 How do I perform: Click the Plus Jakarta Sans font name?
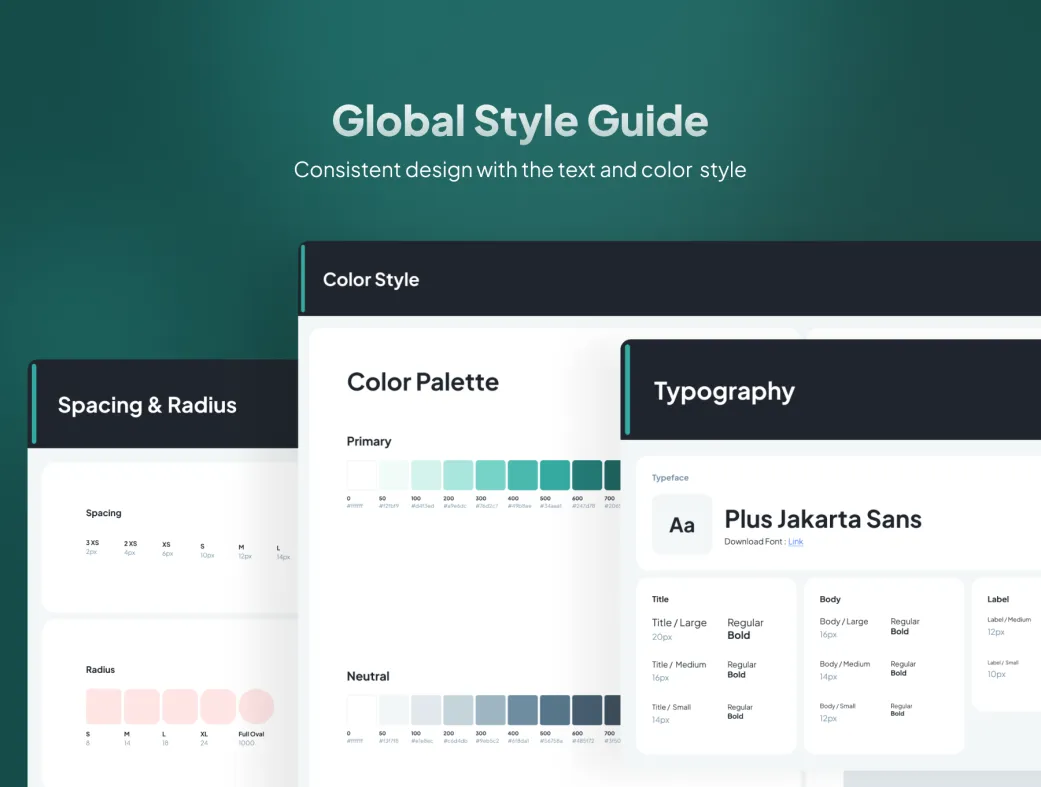(822, 519)
